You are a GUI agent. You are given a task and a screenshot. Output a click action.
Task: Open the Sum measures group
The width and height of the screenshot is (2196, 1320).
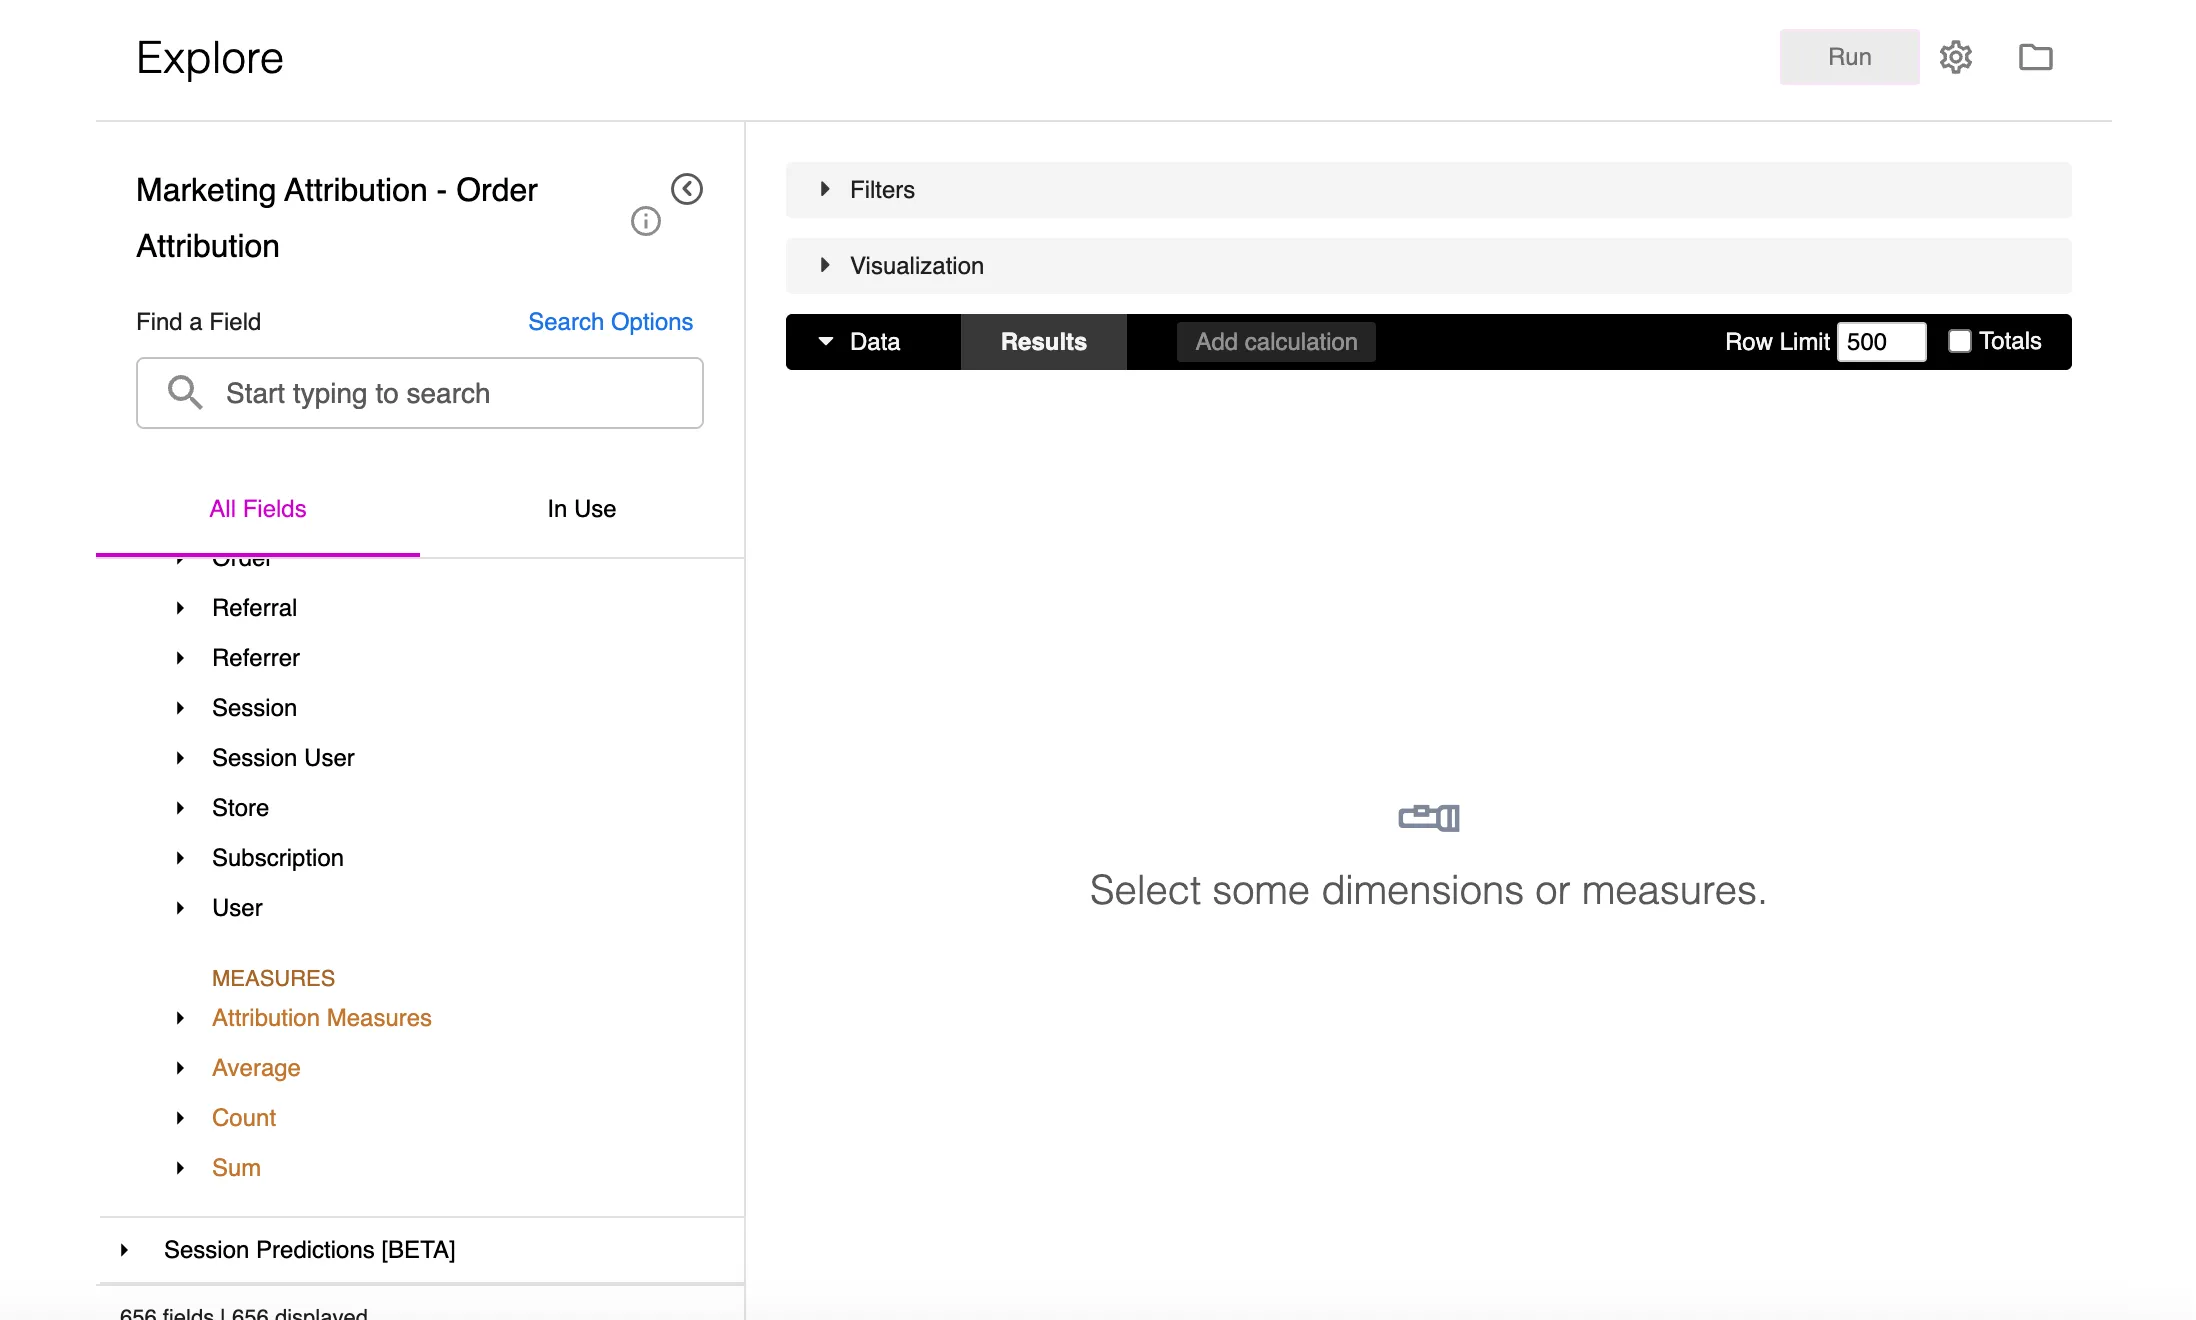236,1168
